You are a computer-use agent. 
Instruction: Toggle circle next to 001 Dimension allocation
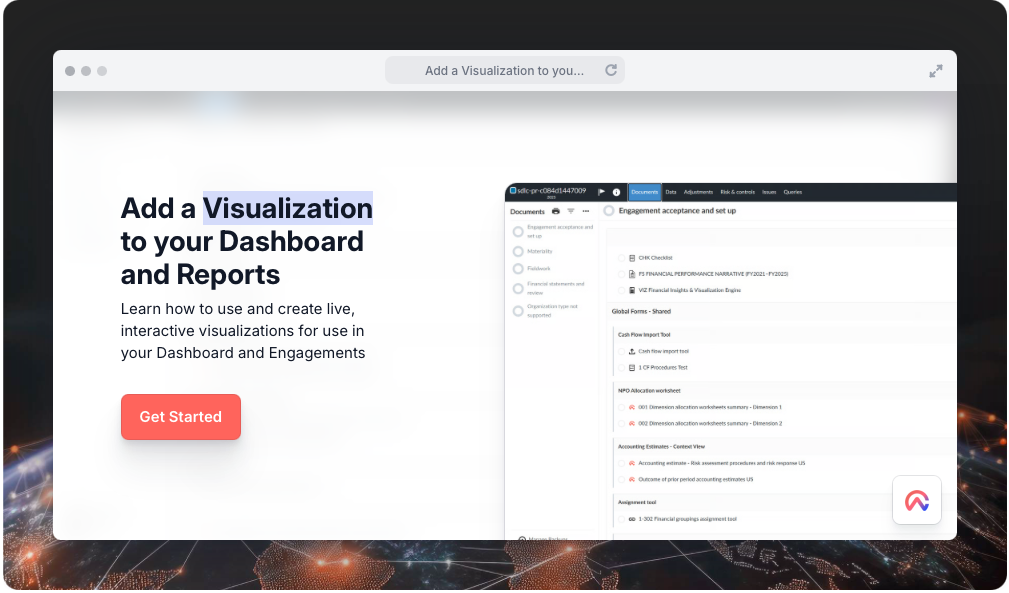[x=622, y=407]
